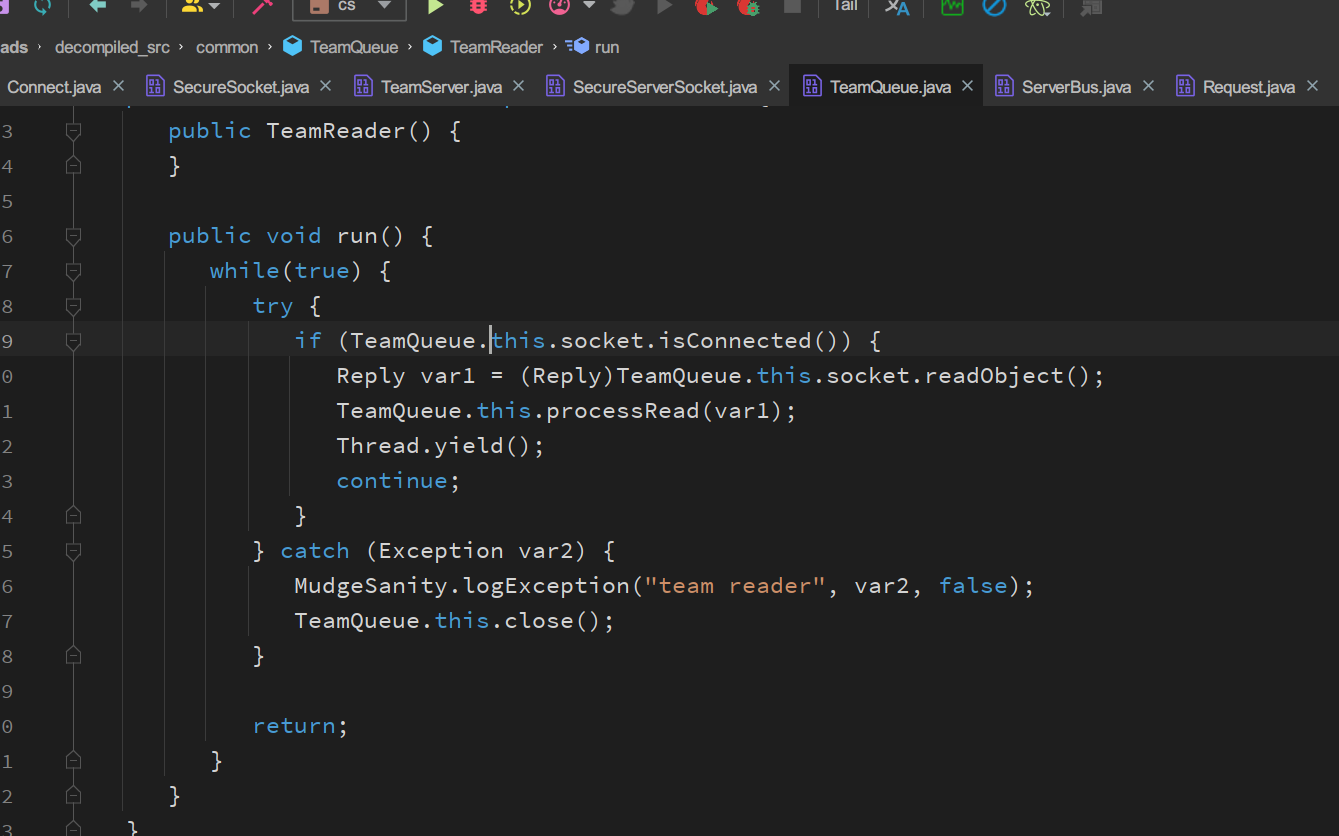The height and width of the screenshot is (836, 1339).
Task: Run 'cs' with the green play button
Action: 435,6
